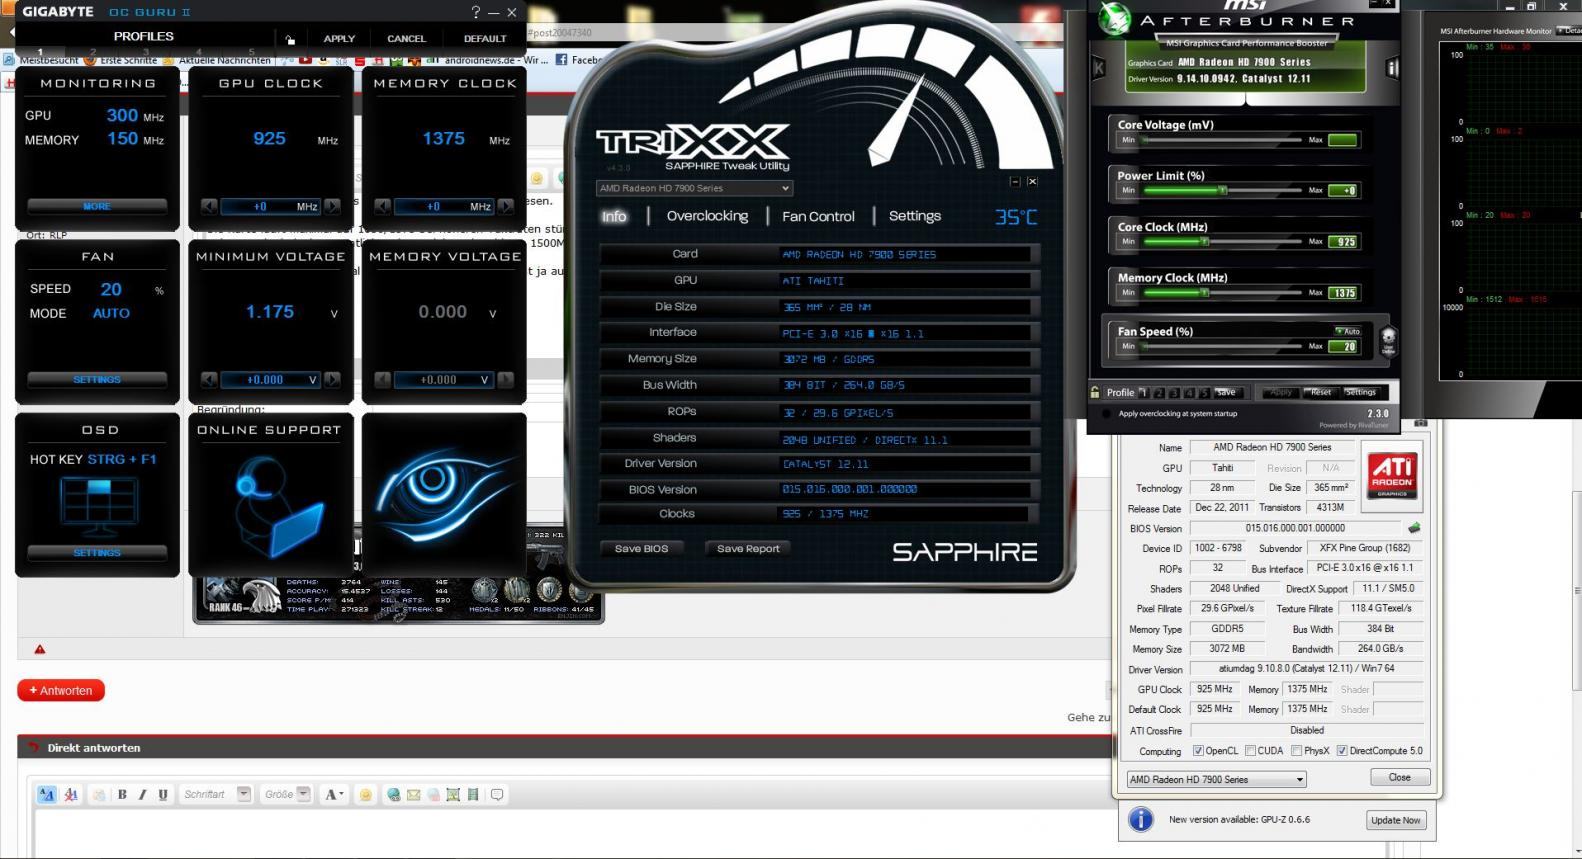1582x859 pixels.
Task: Decrease Memory Voltage with left arrow
Action: click(382, 380)
